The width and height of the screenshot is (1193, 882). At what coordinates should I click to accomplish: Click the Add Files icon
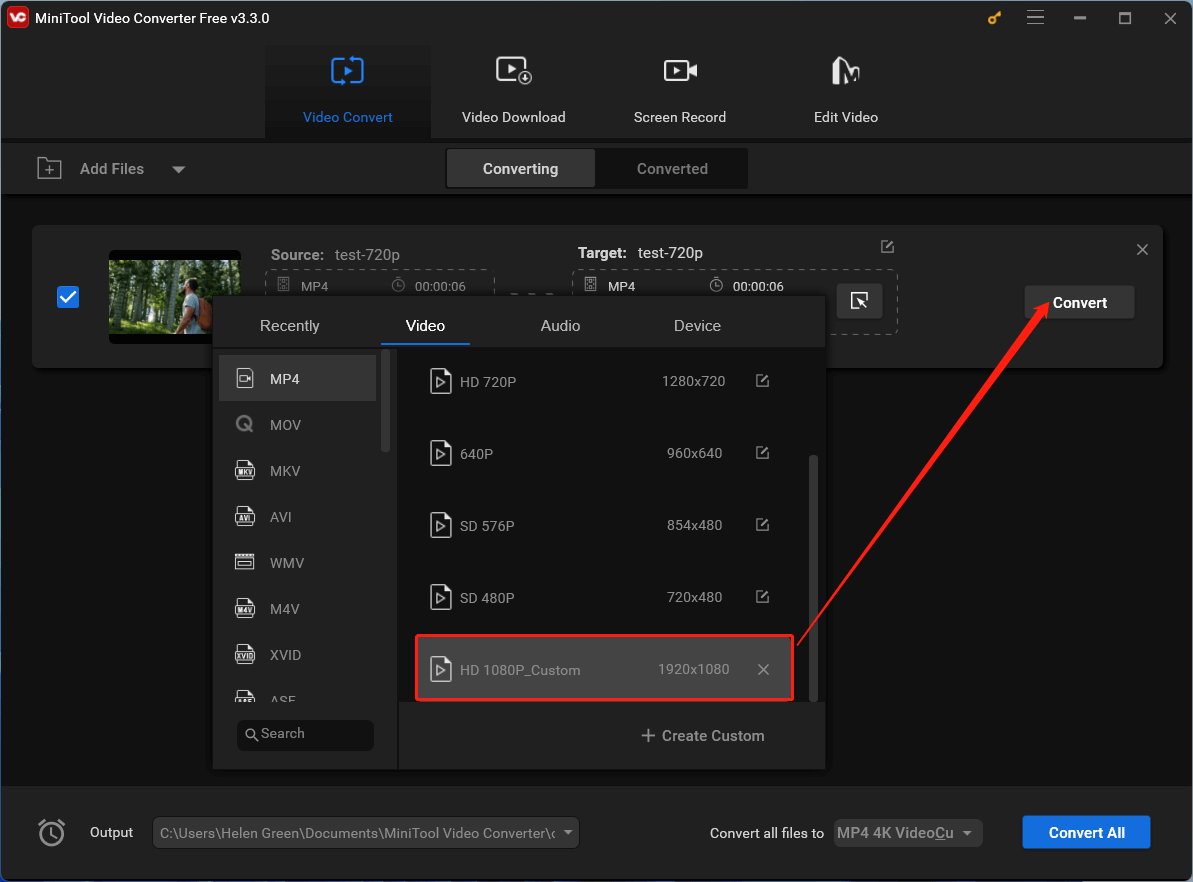[x=49, y=168]
